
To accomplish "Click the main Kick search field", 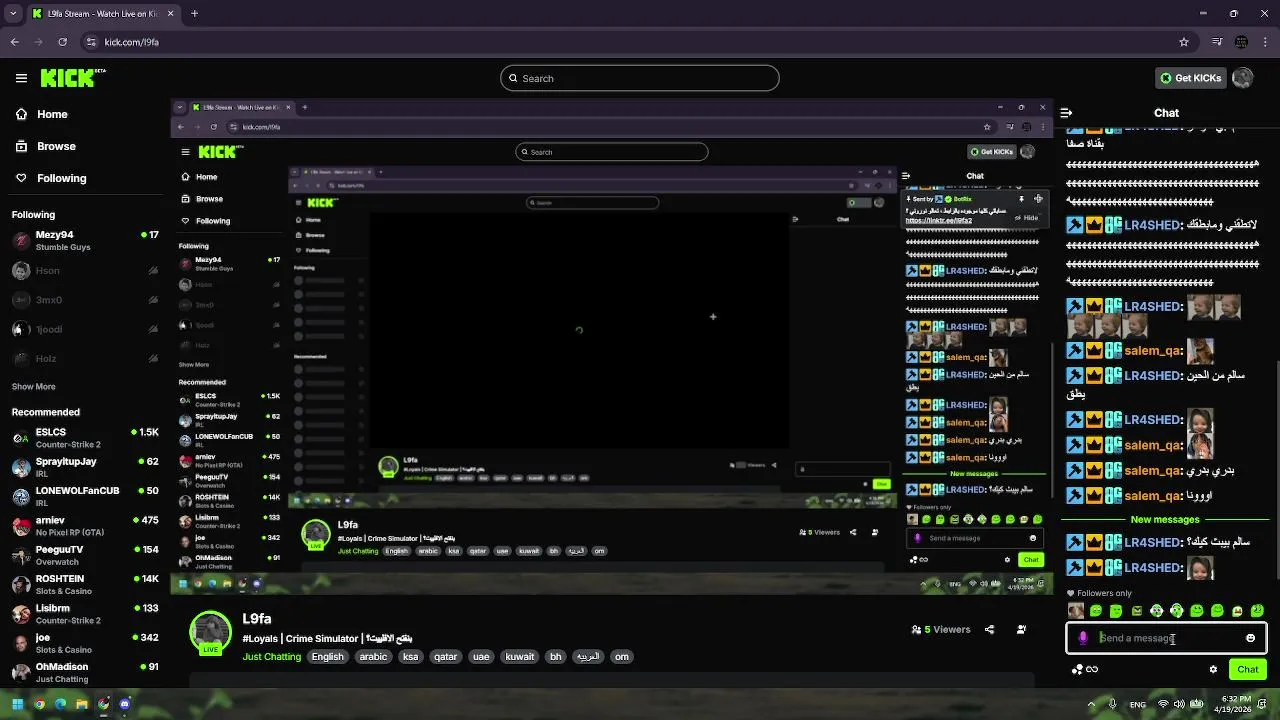I will (x=640, y=78).
